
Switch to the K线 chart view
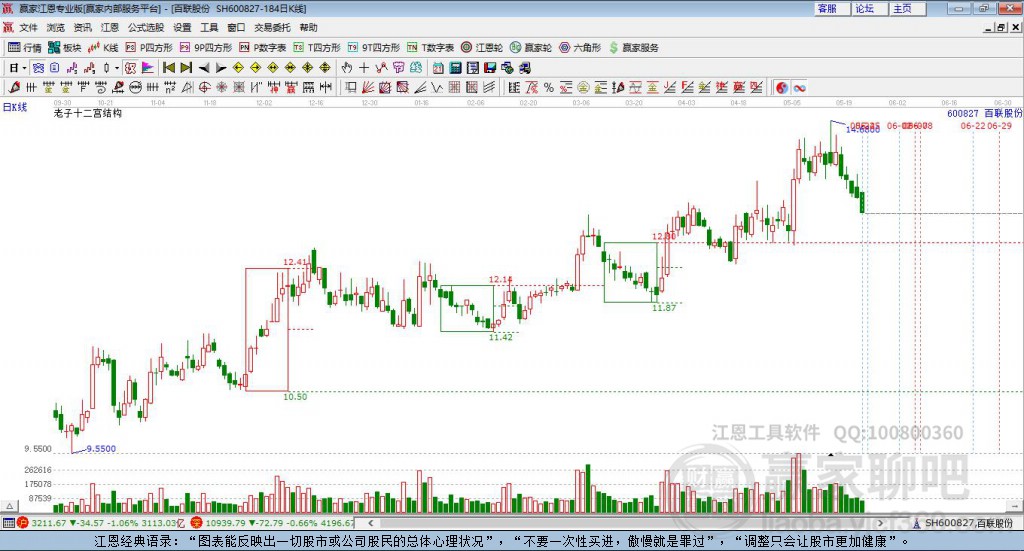(x=103, y=48)
